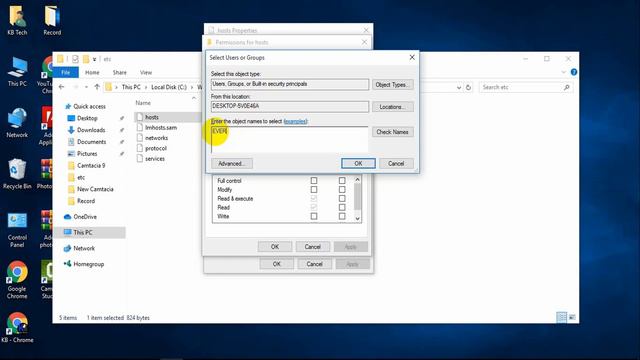Click the Downloads arrow icon in sidebar
Viewport: 640px width, 360px height.
tap(71, 130)
